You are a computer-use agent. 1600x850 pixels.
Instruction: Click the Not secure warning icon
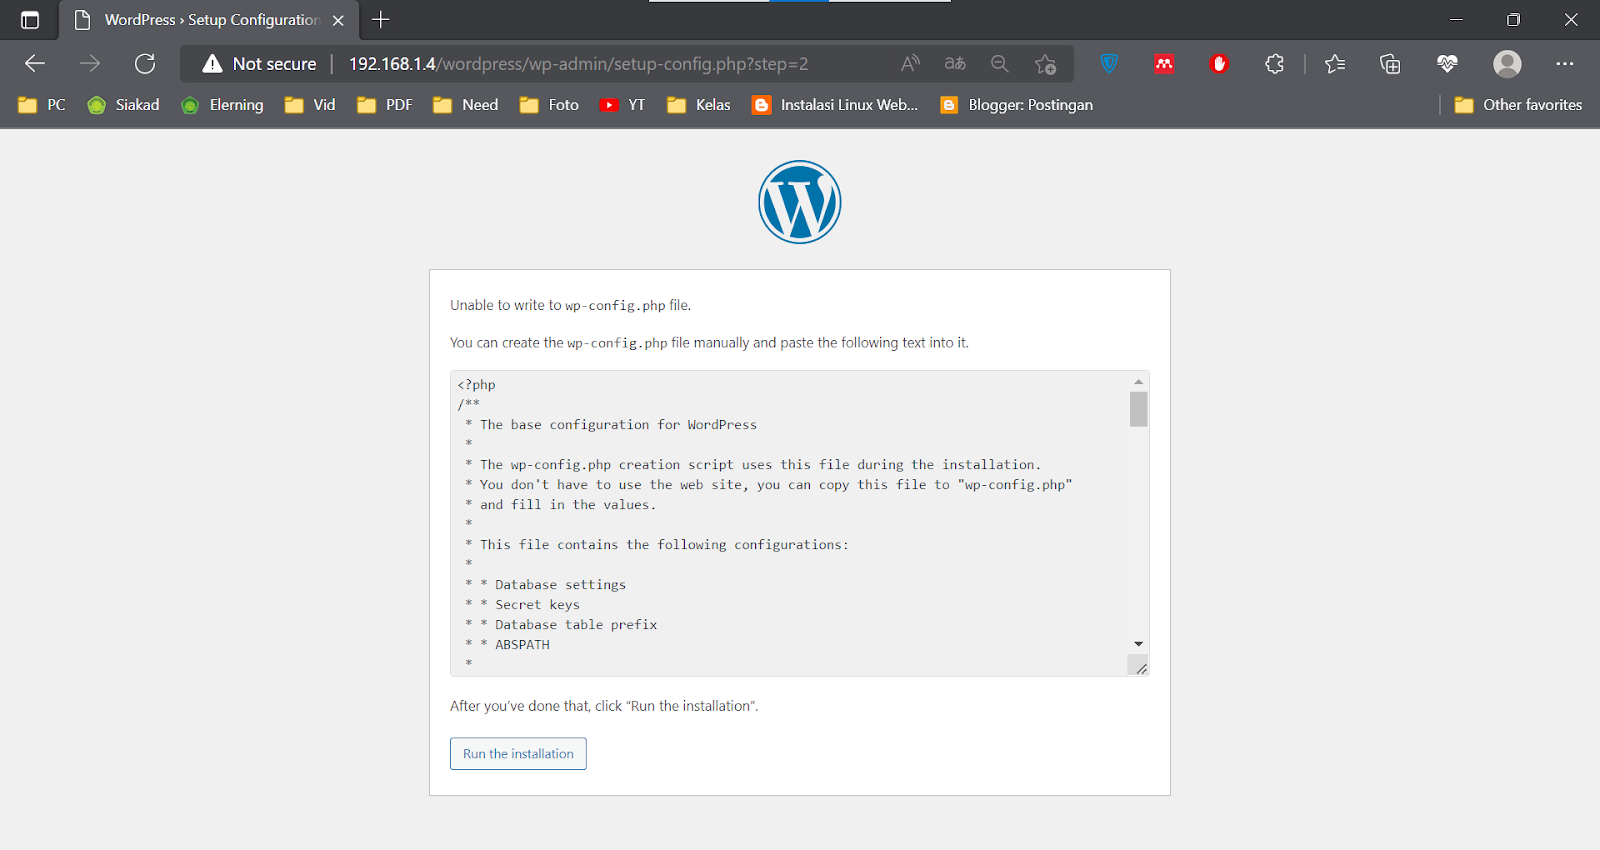click(212, 64)
